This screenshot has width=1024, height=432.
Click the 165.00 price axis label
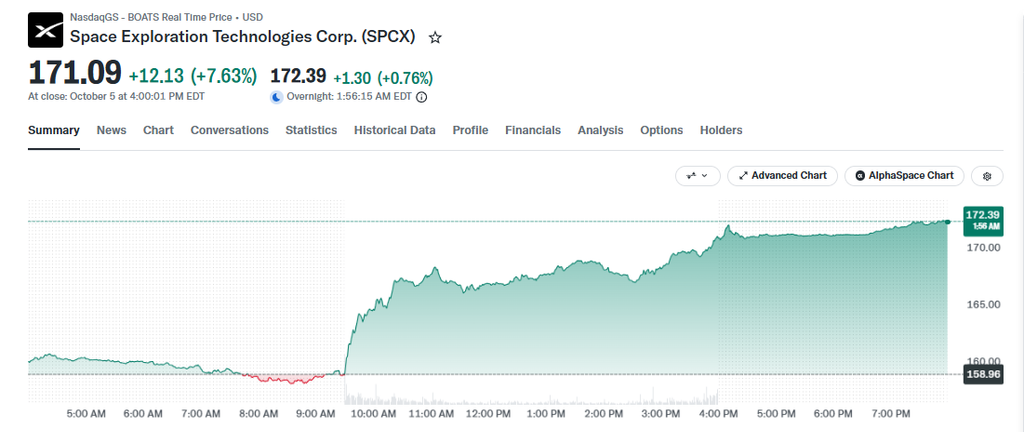point(983,305)
